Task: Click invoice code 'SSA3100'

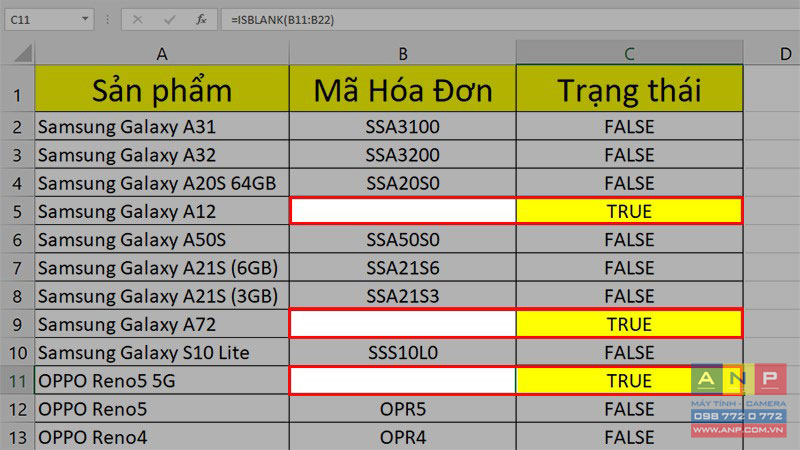Action: 403,127
